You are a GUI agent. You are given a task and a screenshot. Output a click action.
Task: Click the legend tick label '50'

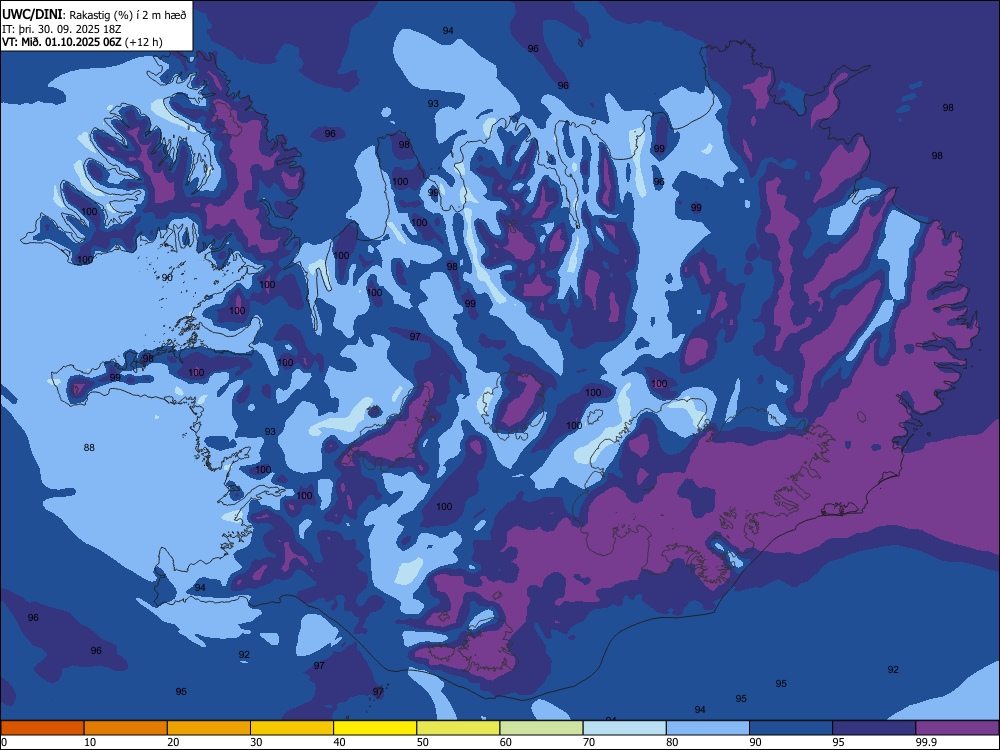pos(423,742)
